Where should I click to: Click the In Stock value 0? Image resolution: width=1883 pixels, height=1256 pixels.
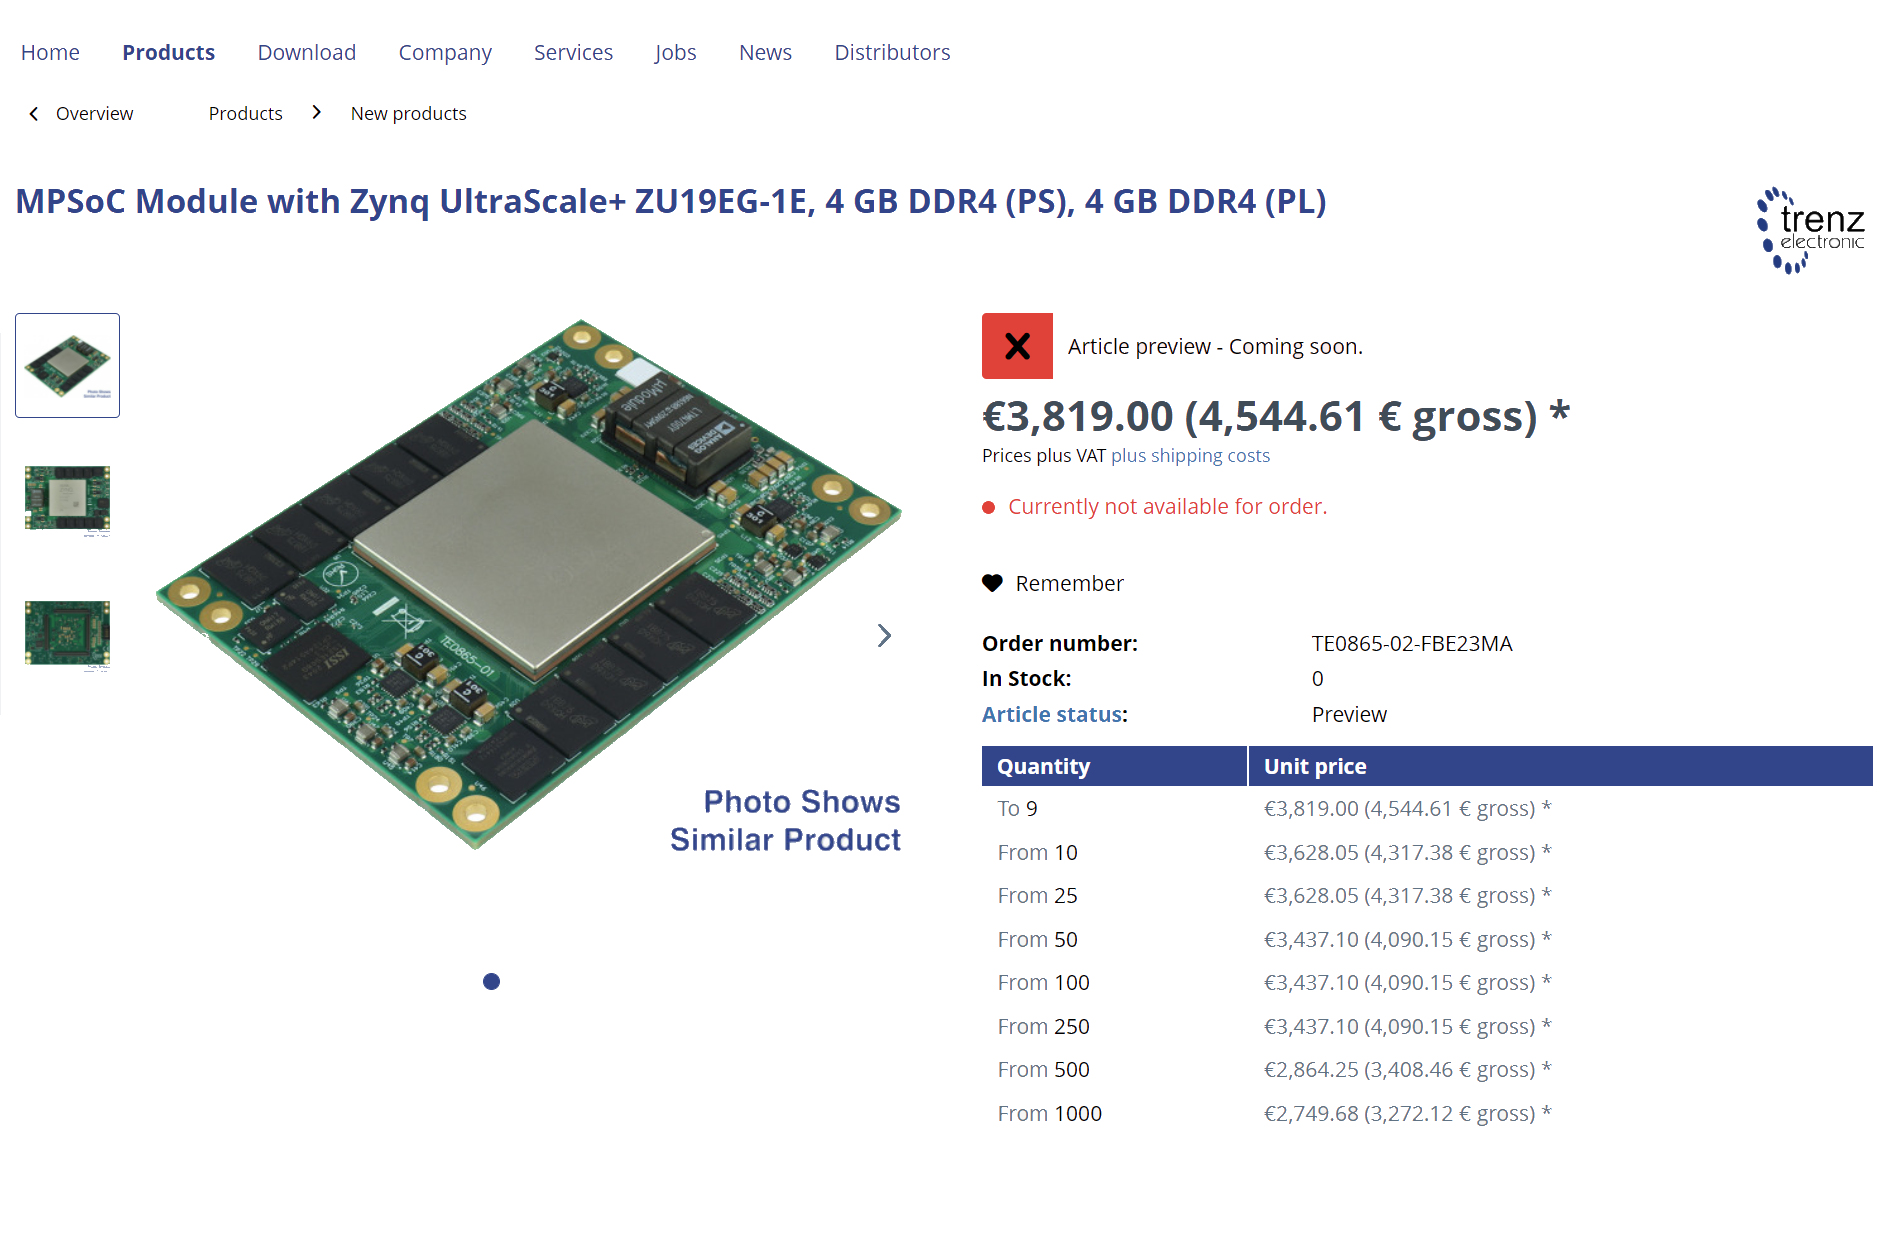click(x=1317, y=678)
